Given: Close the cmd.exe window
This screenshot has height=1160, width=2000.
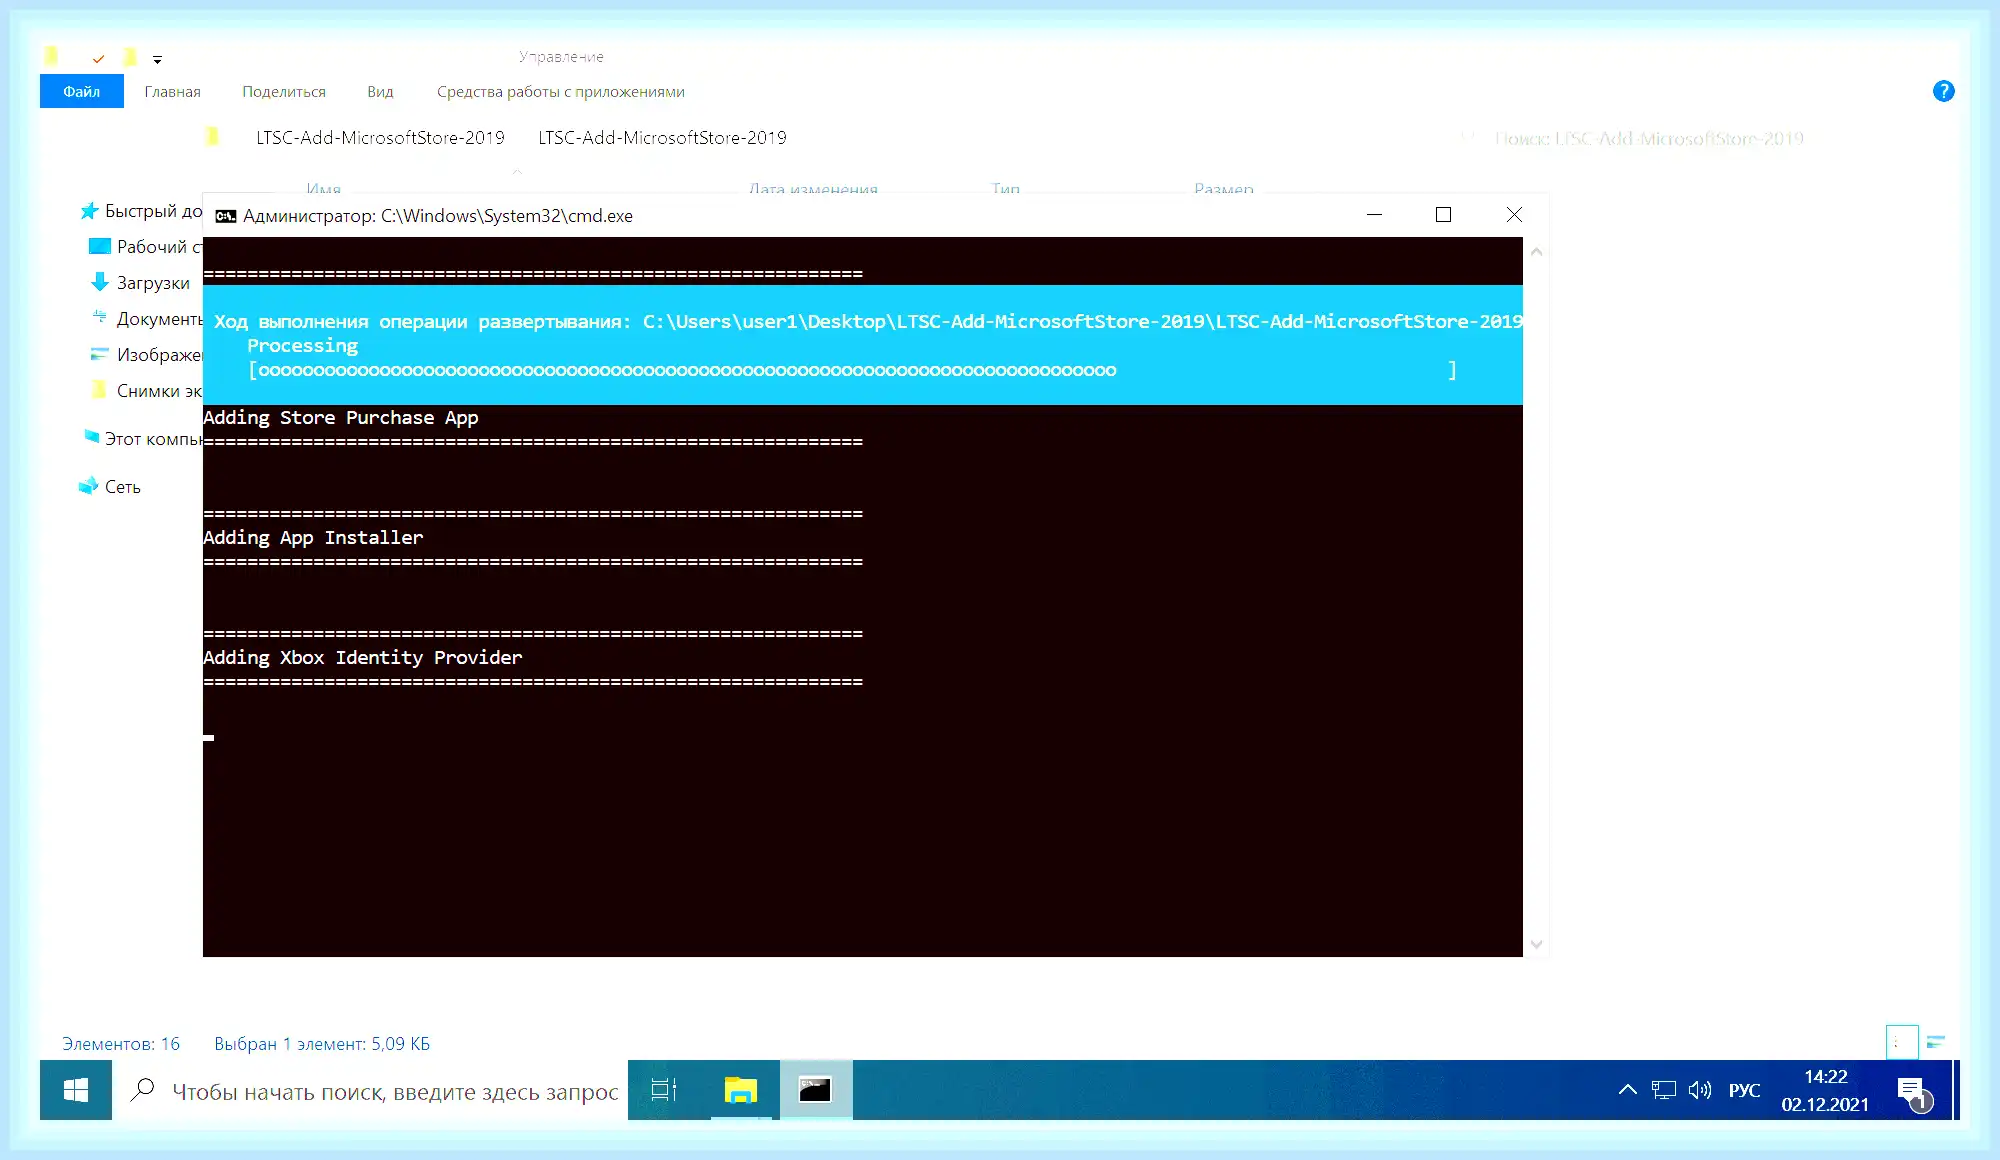Looking at the screenshot, I should 1514,215.
